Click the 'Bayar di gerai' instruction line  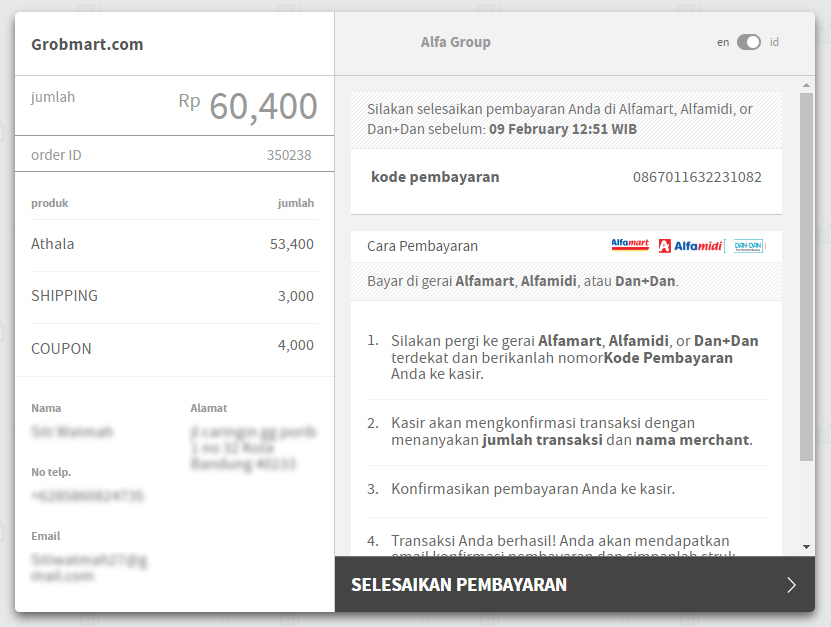pyautogui.click(x=523, y=281)
